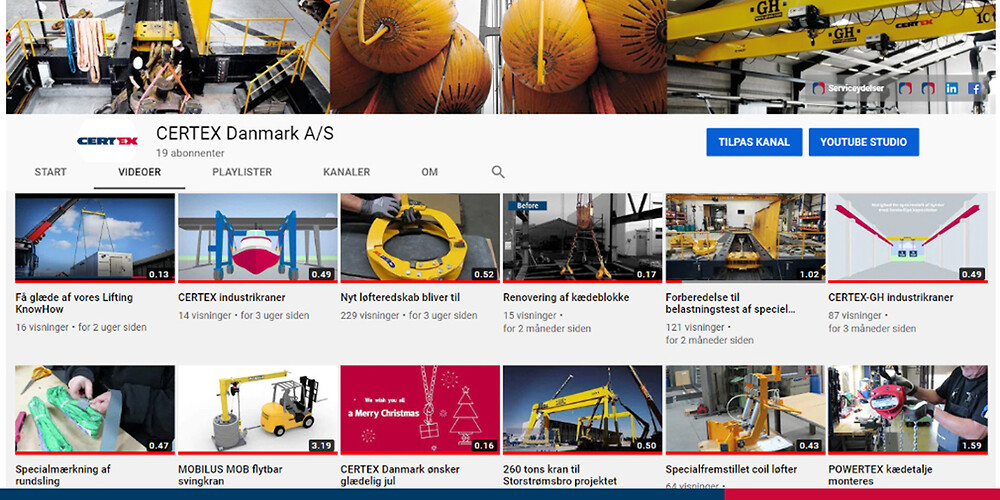Open the channel search magnifier icon

pos(498,172)
